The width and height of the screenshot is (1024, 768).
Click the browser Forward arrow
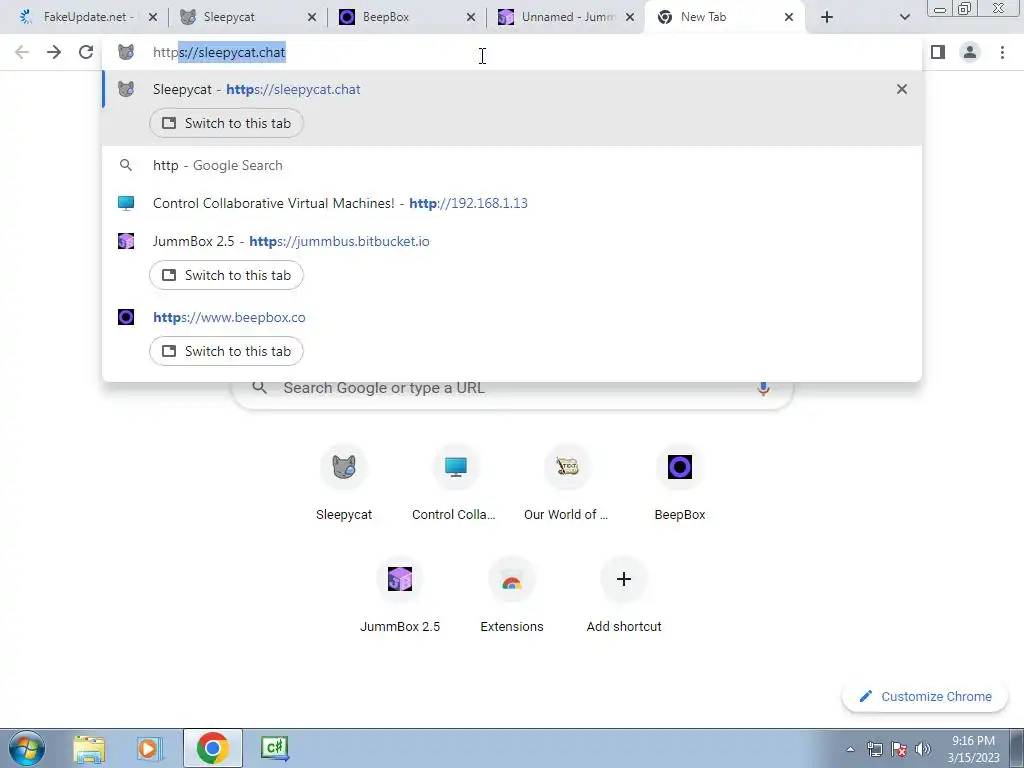point(54,52)
